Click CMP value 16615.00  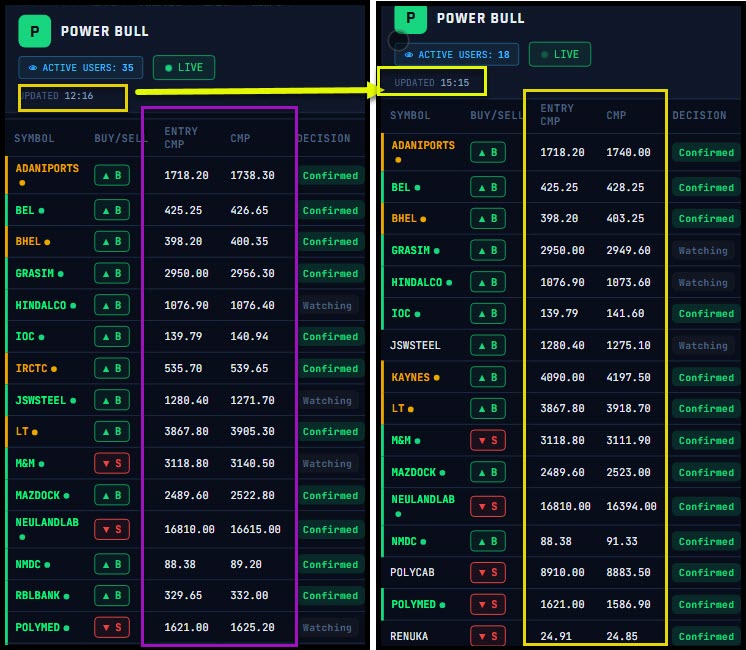255,529
